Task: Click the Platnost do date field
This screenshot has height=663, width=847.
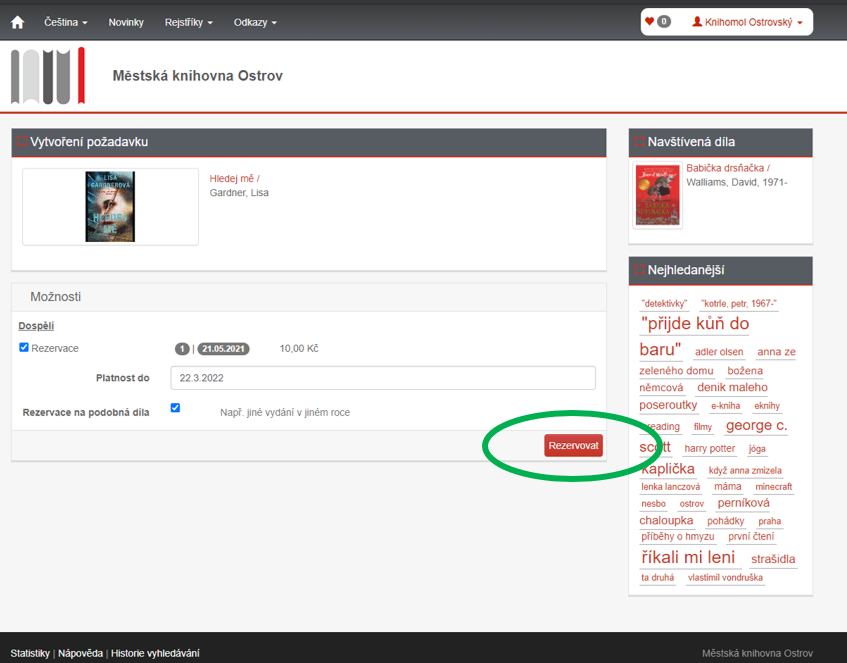Action: point(382,377)
